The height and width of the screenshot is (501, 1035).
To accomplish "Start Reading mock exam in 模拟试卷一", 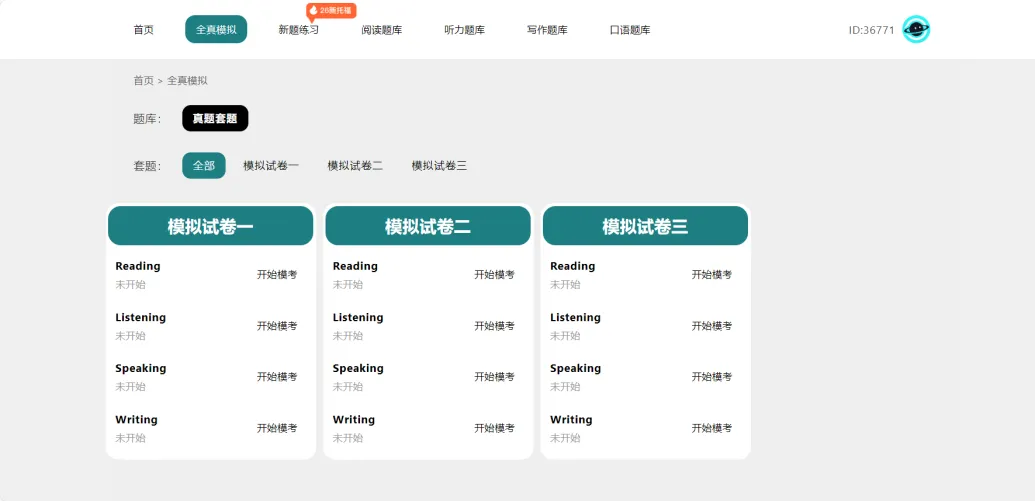I will [277, 275].
